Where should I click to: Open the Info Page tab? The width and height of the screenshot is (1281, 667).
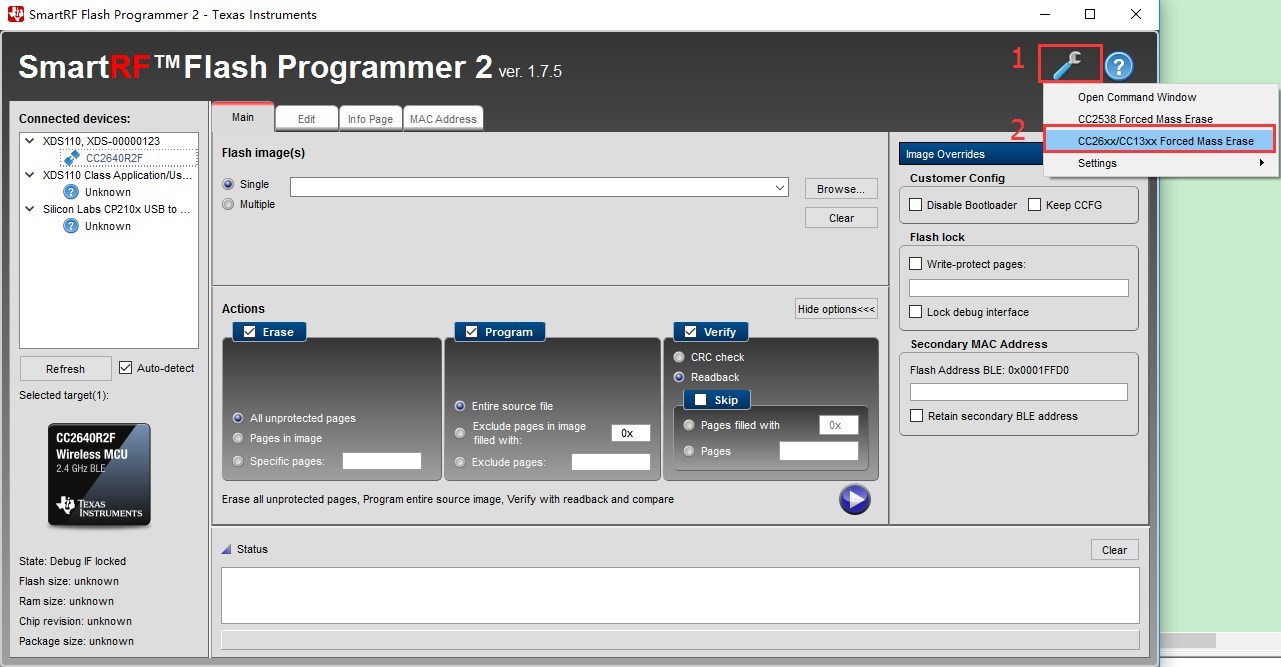(x=371, y=119)
